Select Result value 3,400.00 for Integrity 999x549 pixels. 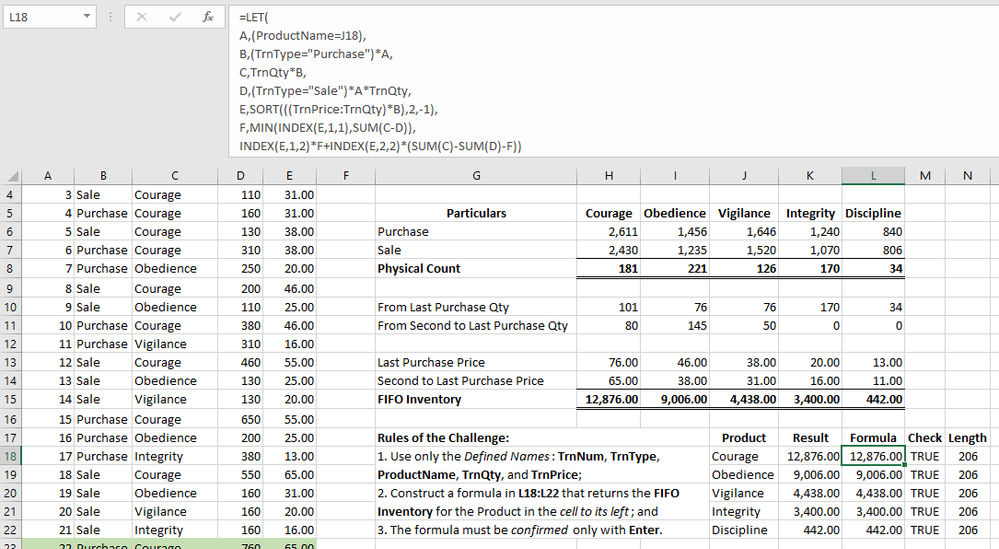[810, 512]
